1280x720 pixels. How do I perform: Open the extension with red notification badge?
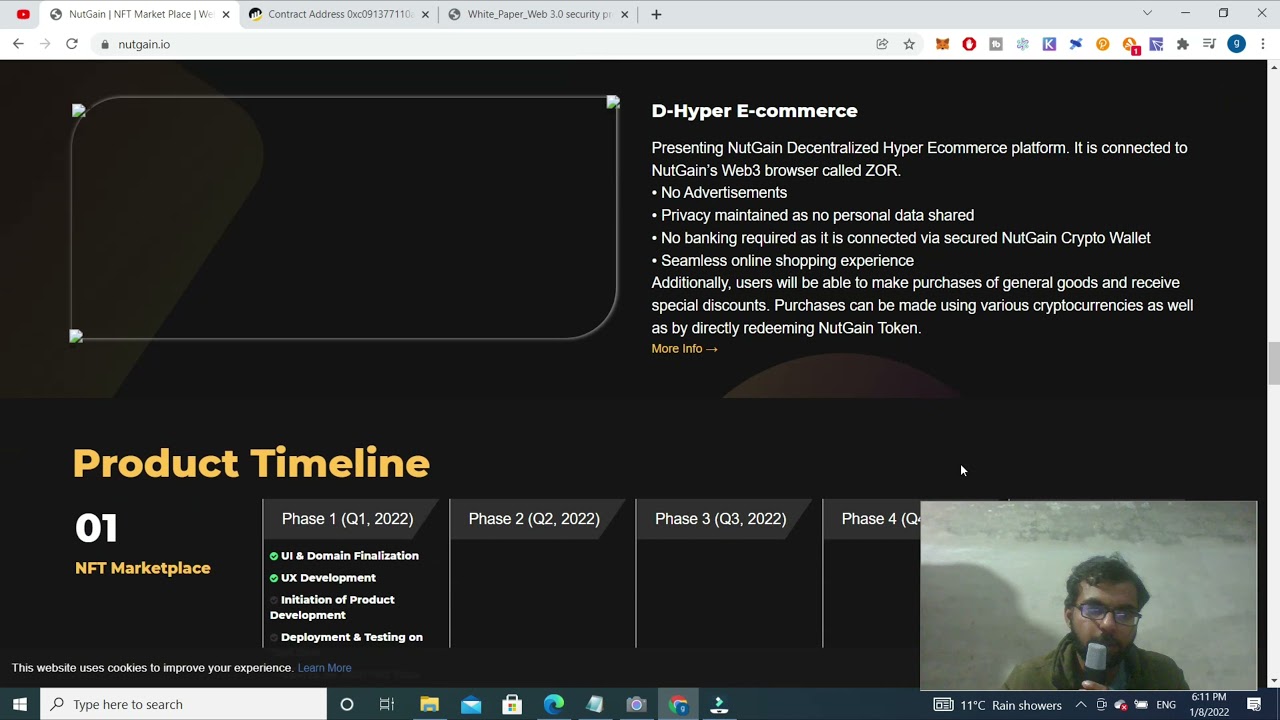click(x=1130, y=45)
